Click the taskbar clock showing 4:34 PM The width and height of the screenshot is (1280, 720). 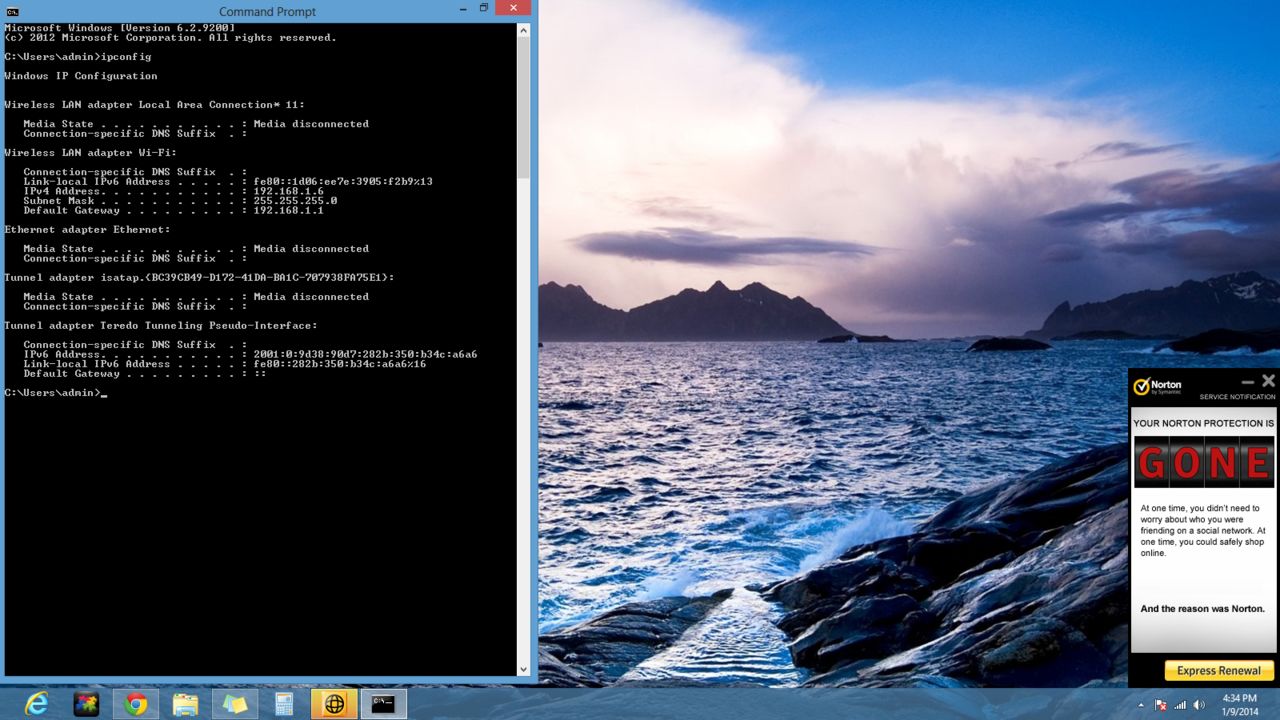coord(1239,704)
